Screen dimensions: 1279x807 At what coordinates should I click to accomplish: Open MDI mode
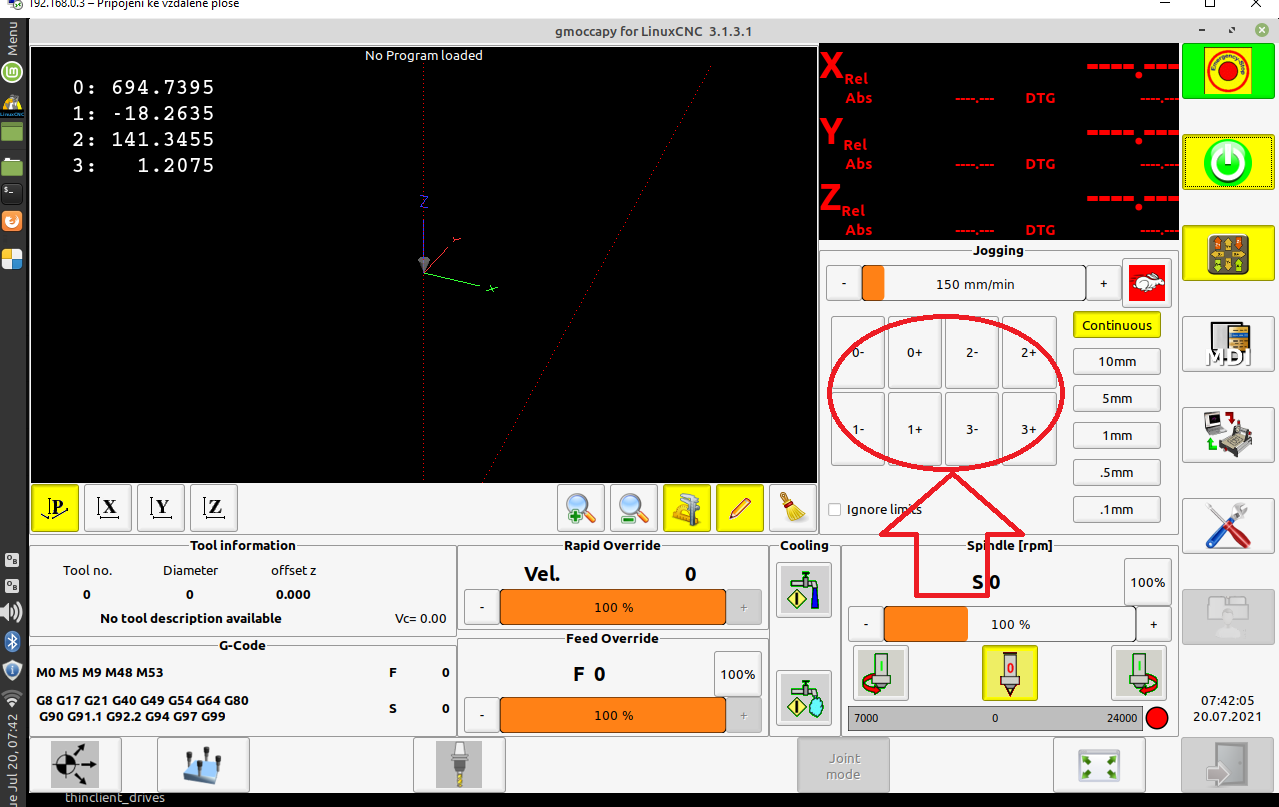(x=1228, y=344)
